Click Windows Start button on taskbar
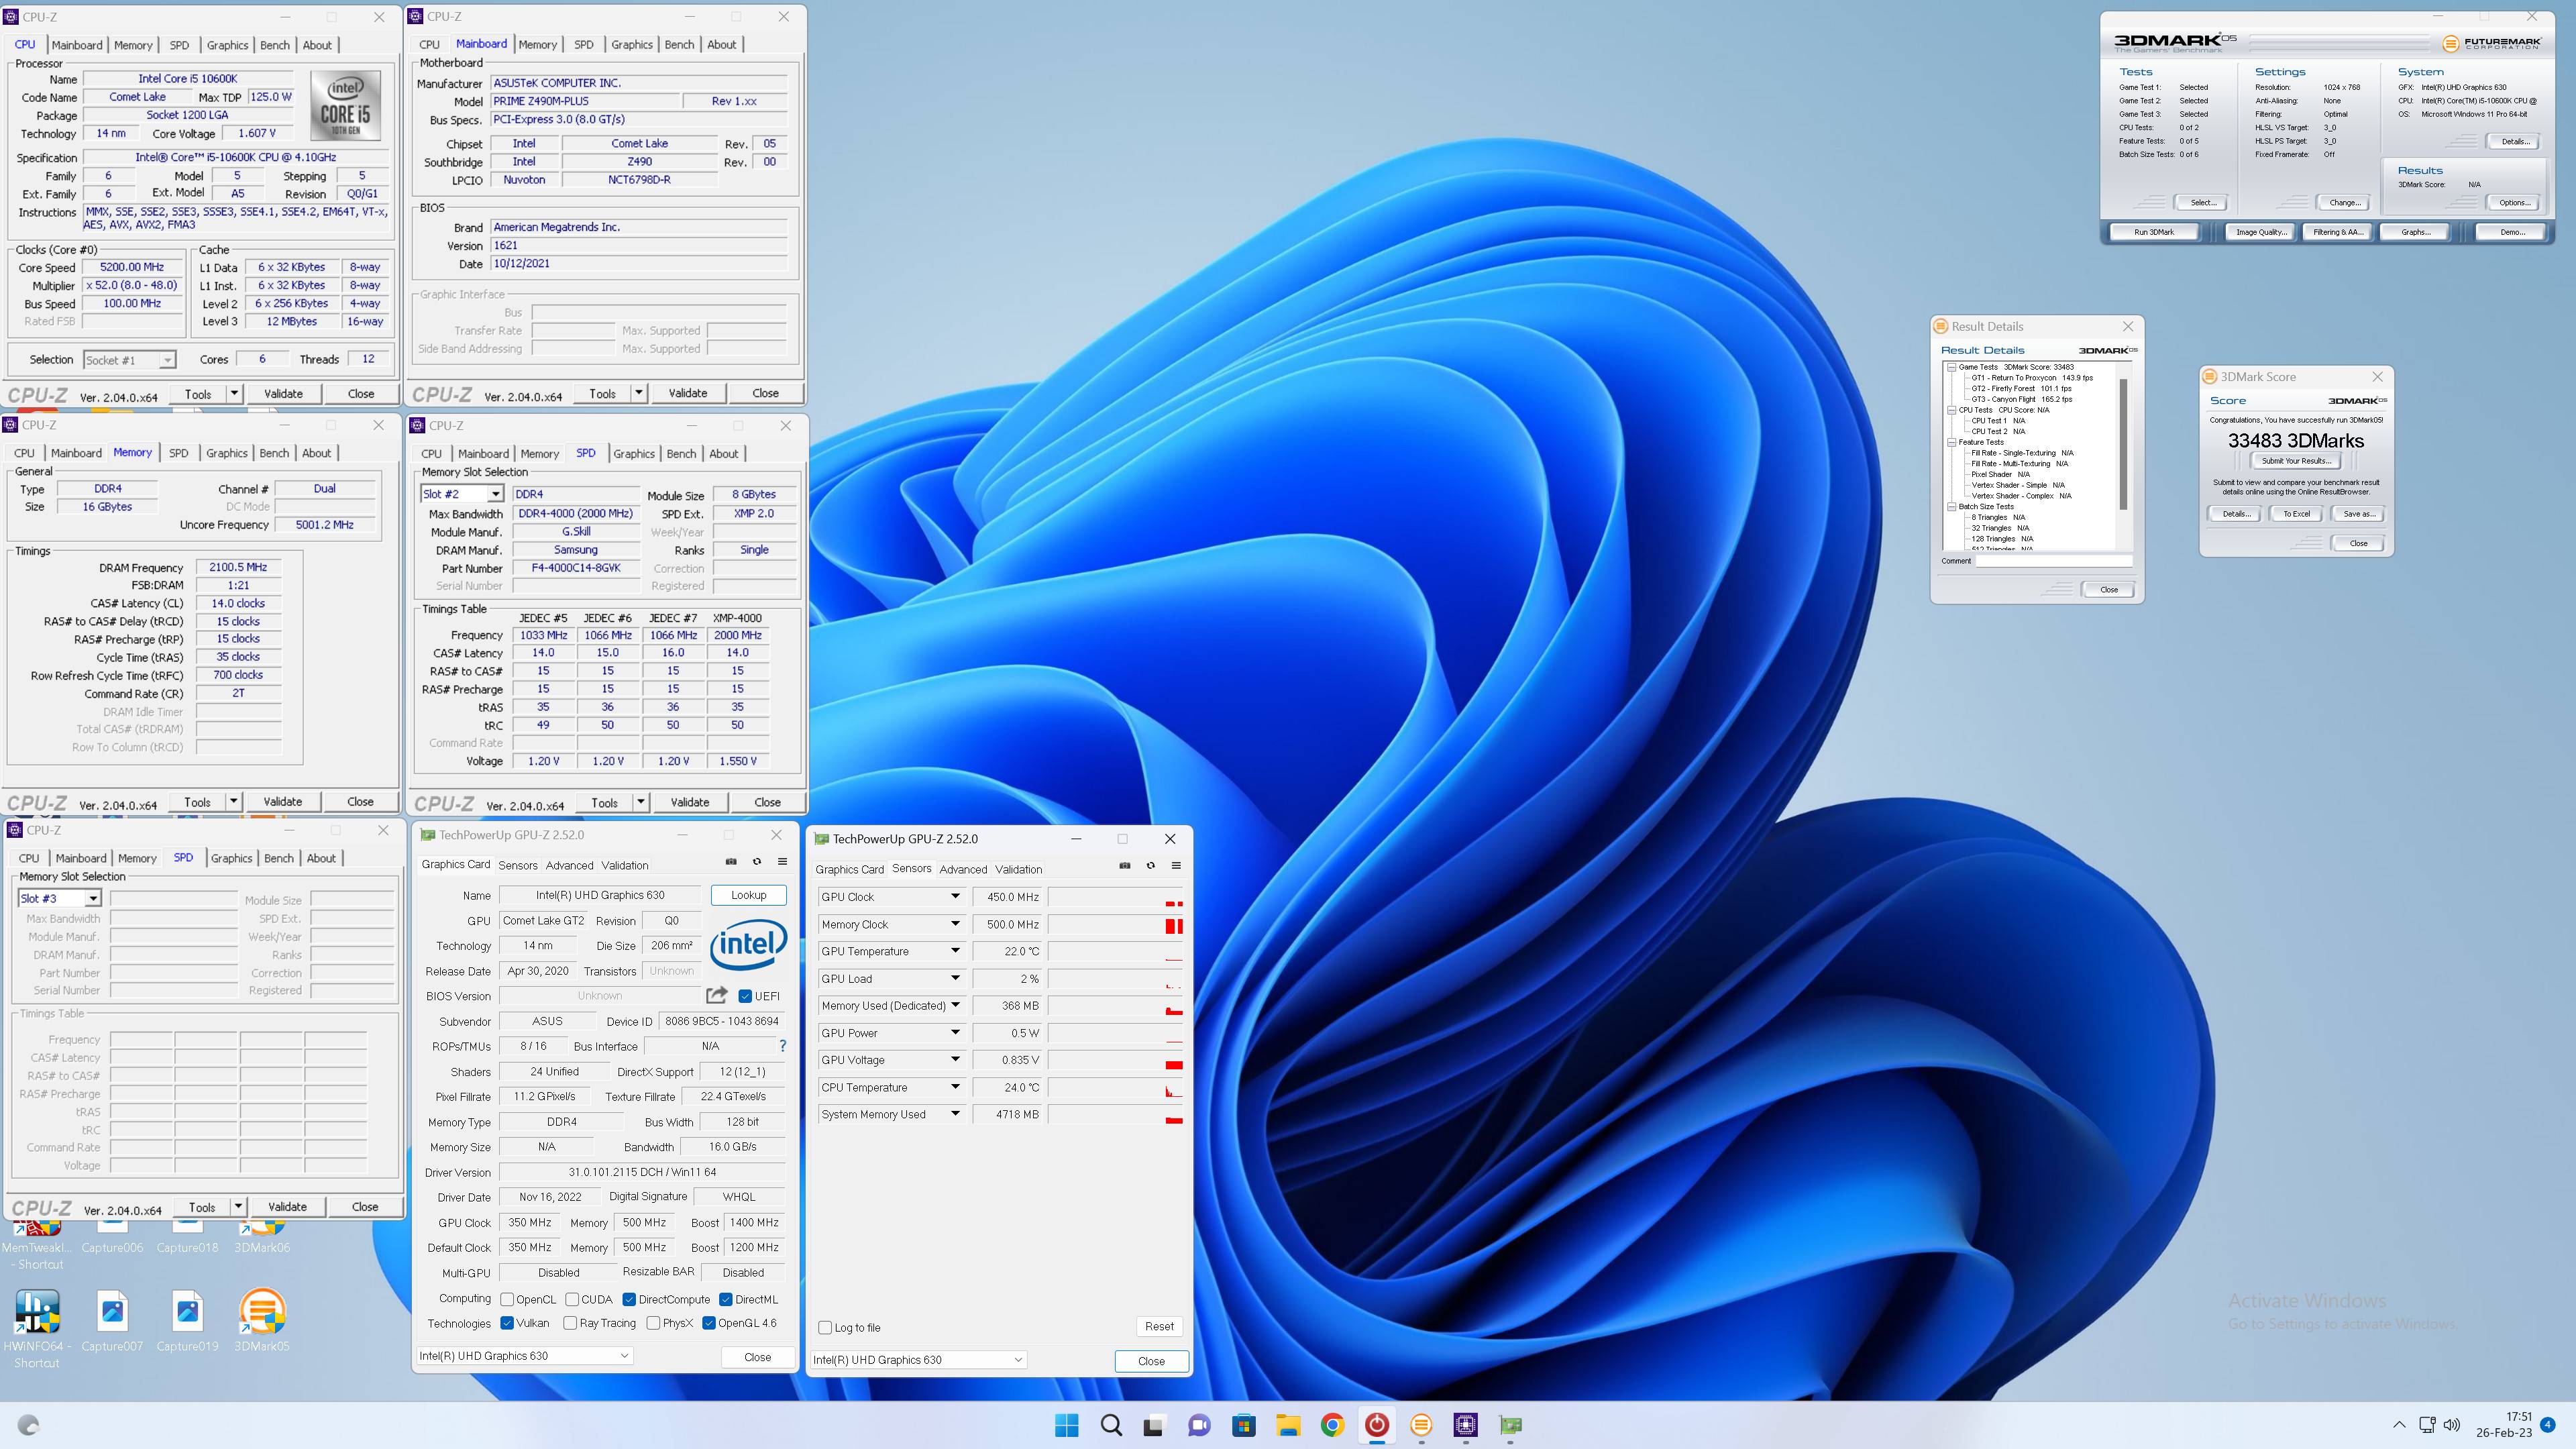Viewport: 2576px width, 1449px height. tap(1067, 1425)
